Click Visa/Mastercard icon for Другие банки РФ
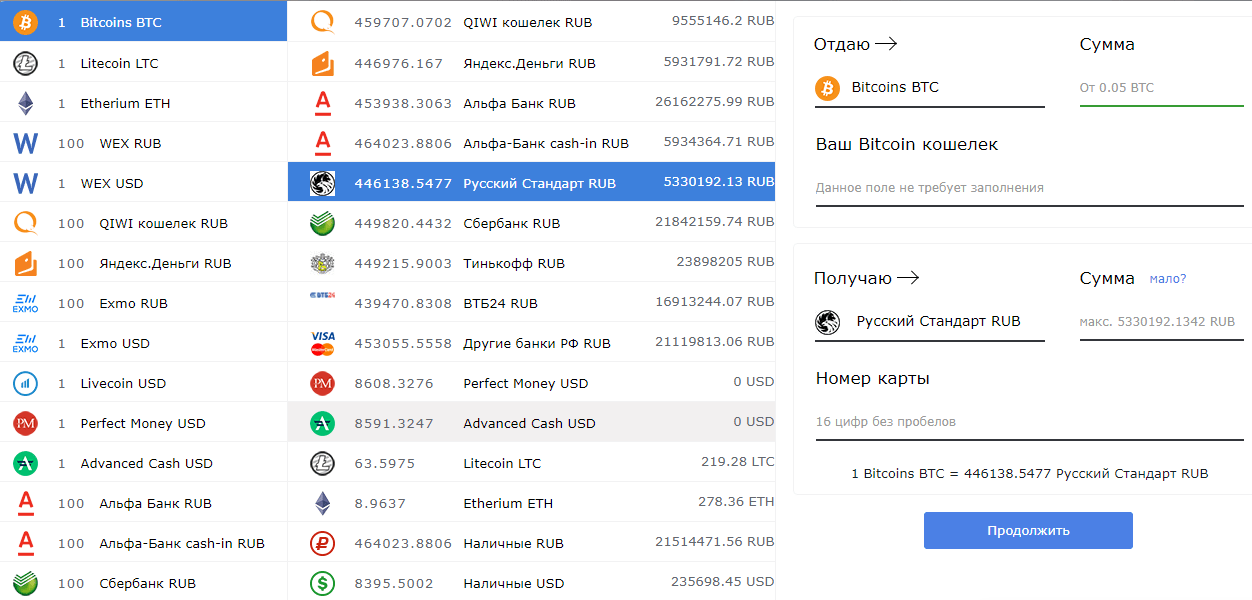1252x600 pixels. pos(322,343)
